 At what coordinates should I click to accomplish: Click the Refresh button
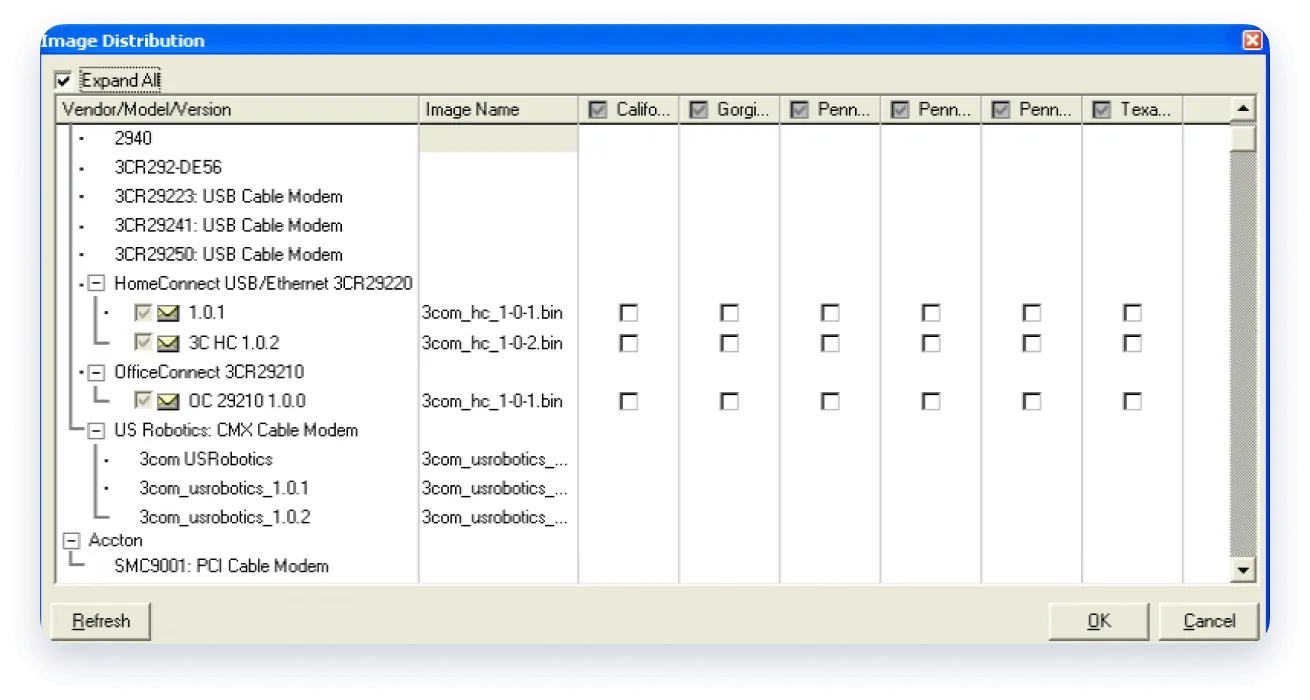pos(101,621)
